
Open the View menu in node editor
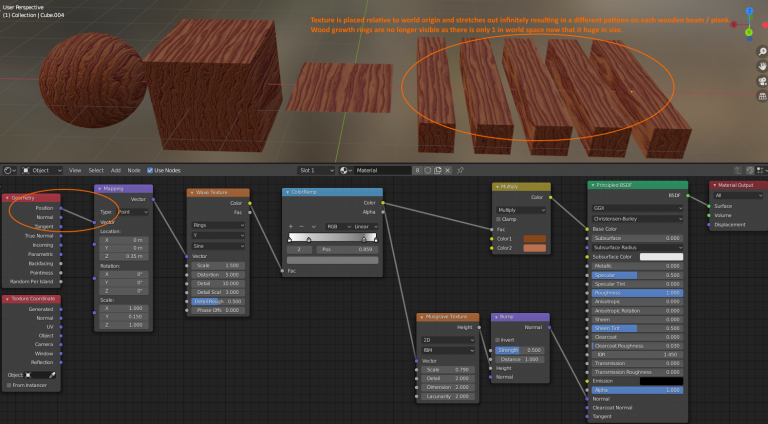74,170
